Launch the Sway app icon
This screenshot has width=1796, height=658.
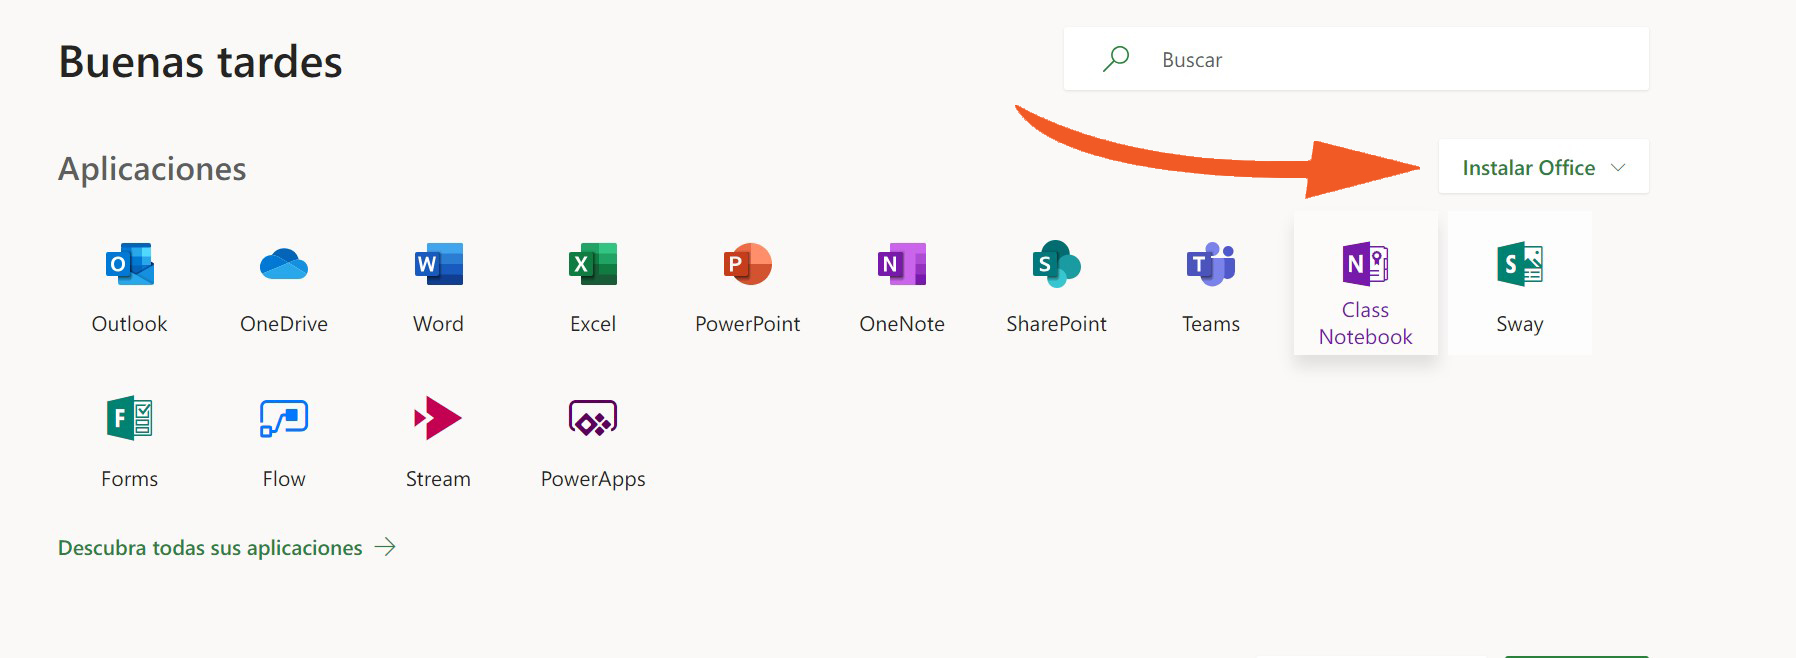coord(1520,265)
